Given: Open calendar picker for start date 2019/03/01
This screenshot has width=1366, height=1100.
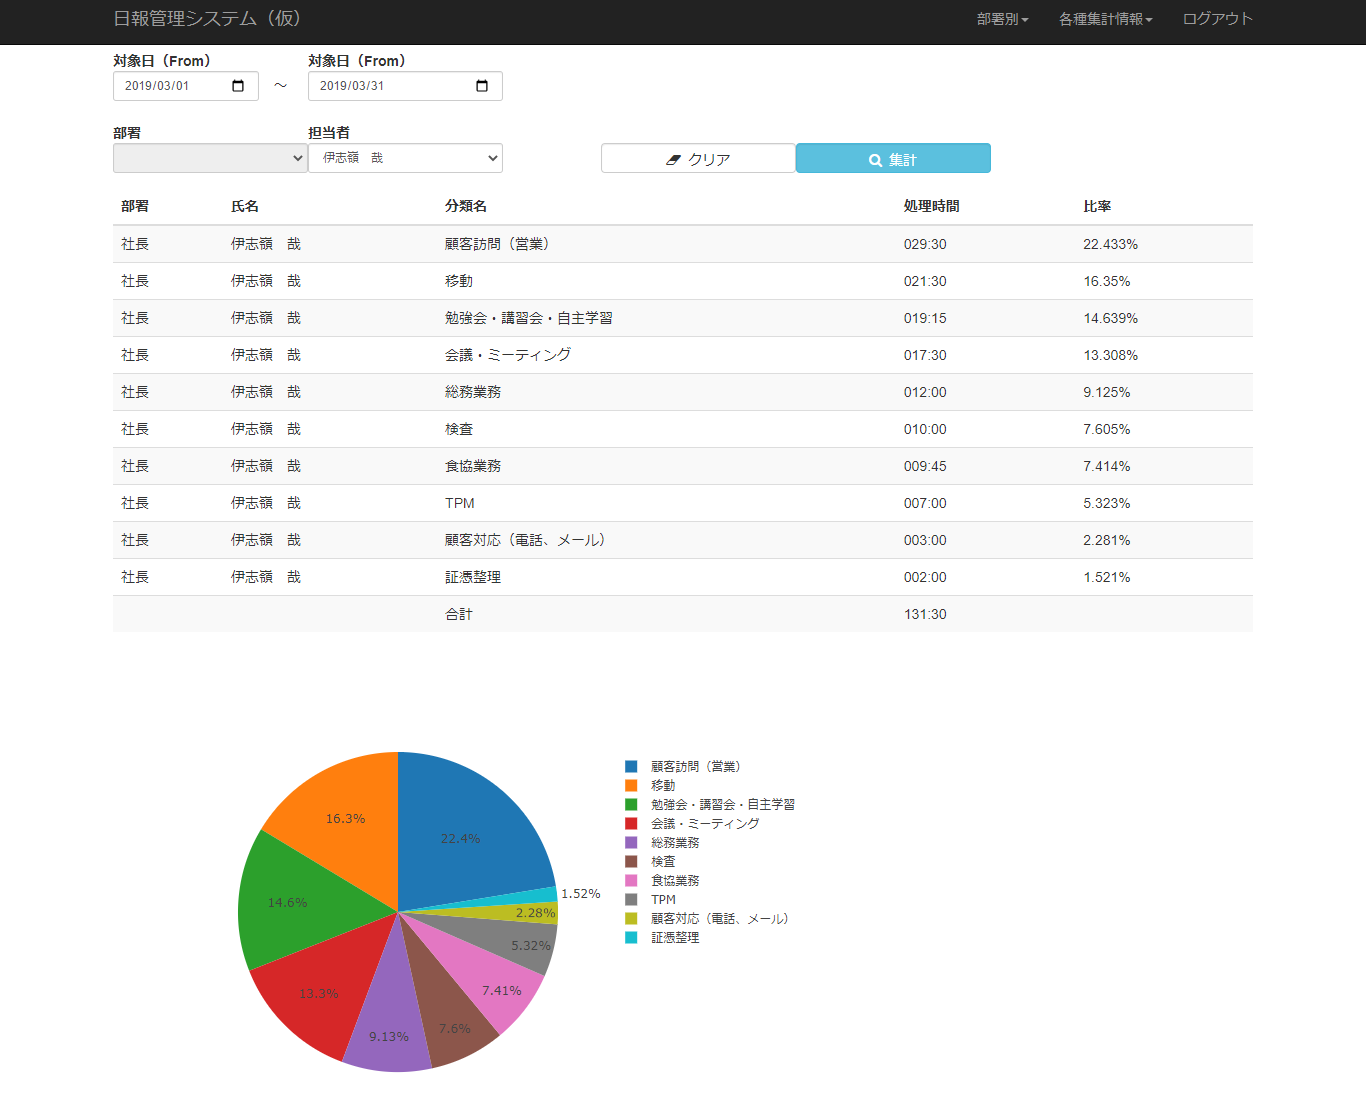Looking at the screenshot, I should pos(238,86).
